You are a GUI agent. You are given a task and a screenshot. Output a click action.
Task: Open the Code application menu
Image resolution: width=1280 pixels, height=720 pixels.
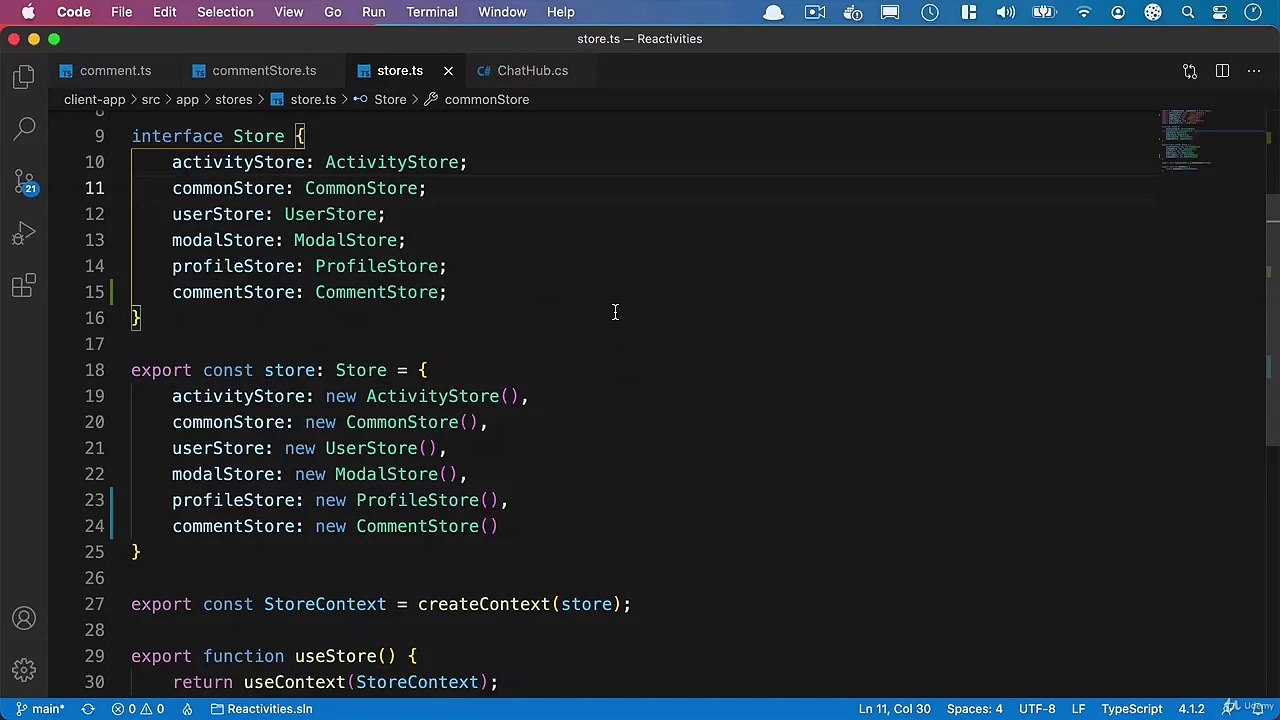point(73,12)
